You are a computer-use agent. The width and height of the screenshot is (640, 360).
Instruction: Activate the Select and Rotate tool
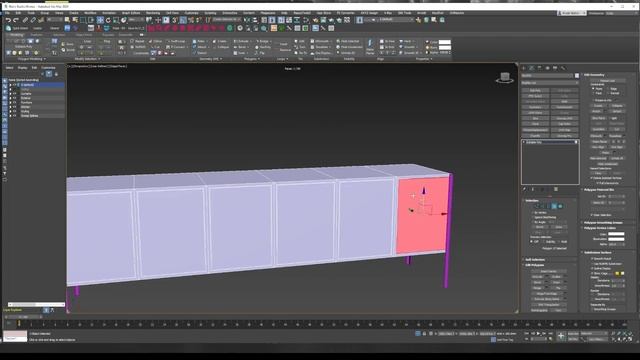pyautogui.click(x=108, y=20)
